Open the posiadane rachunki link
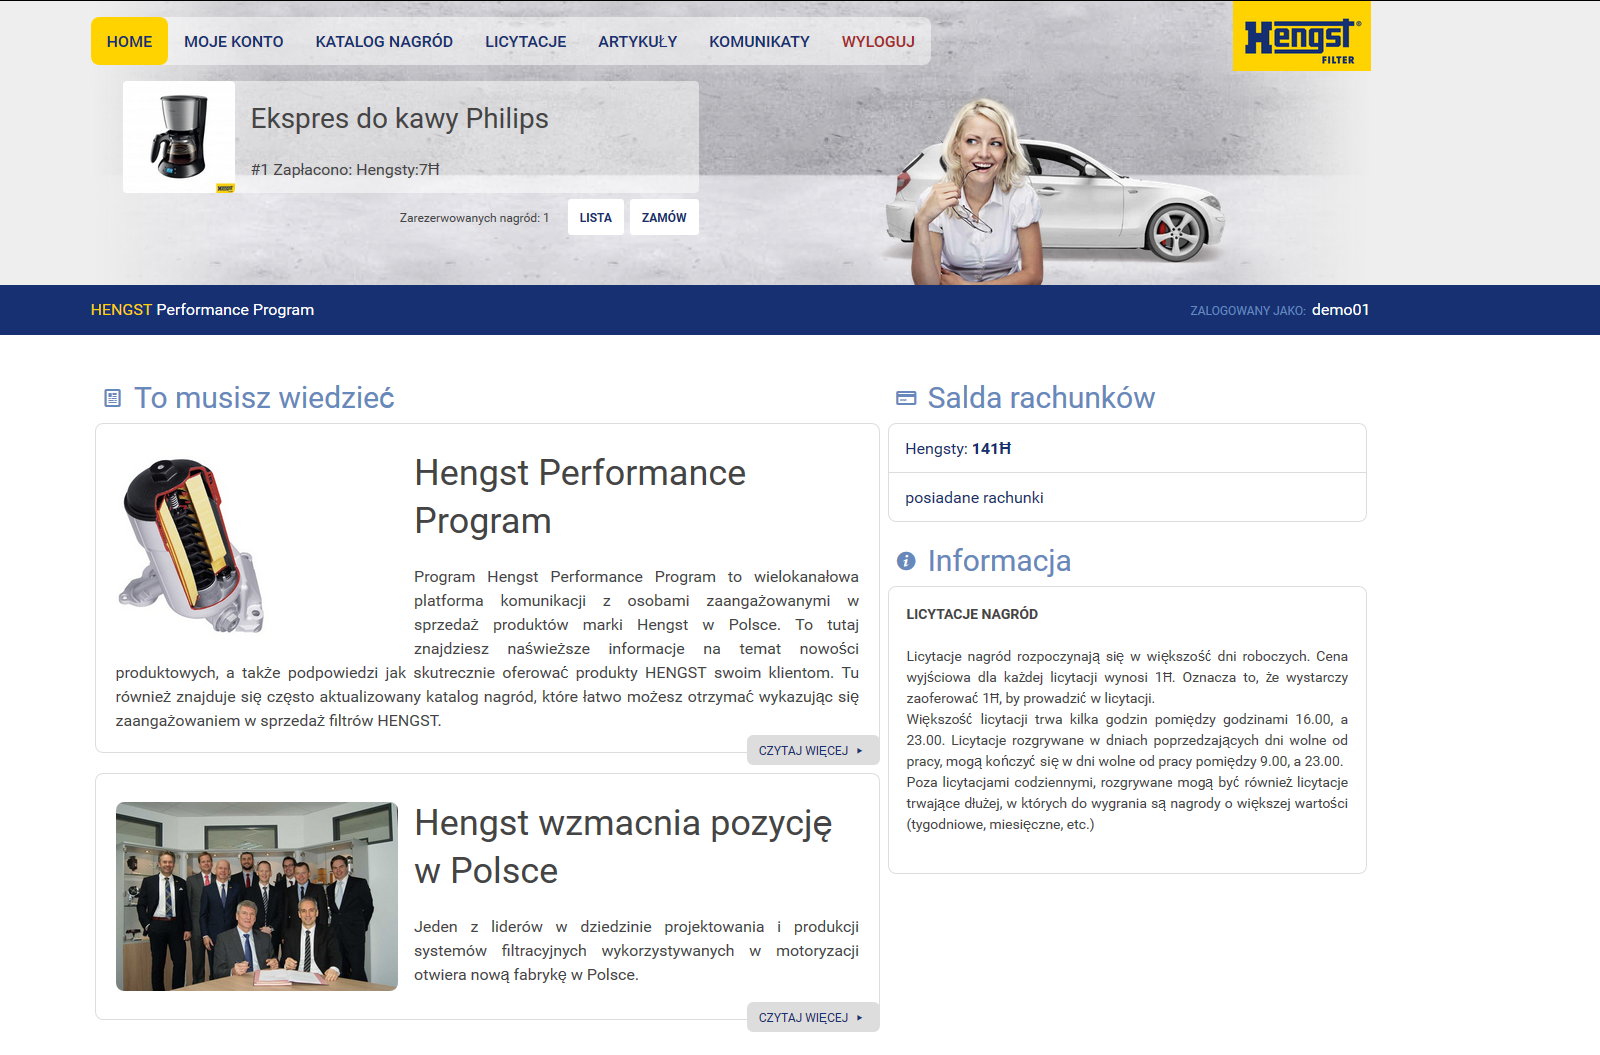Screen dimensions: 1600x1055 click(x=974, y=498)
